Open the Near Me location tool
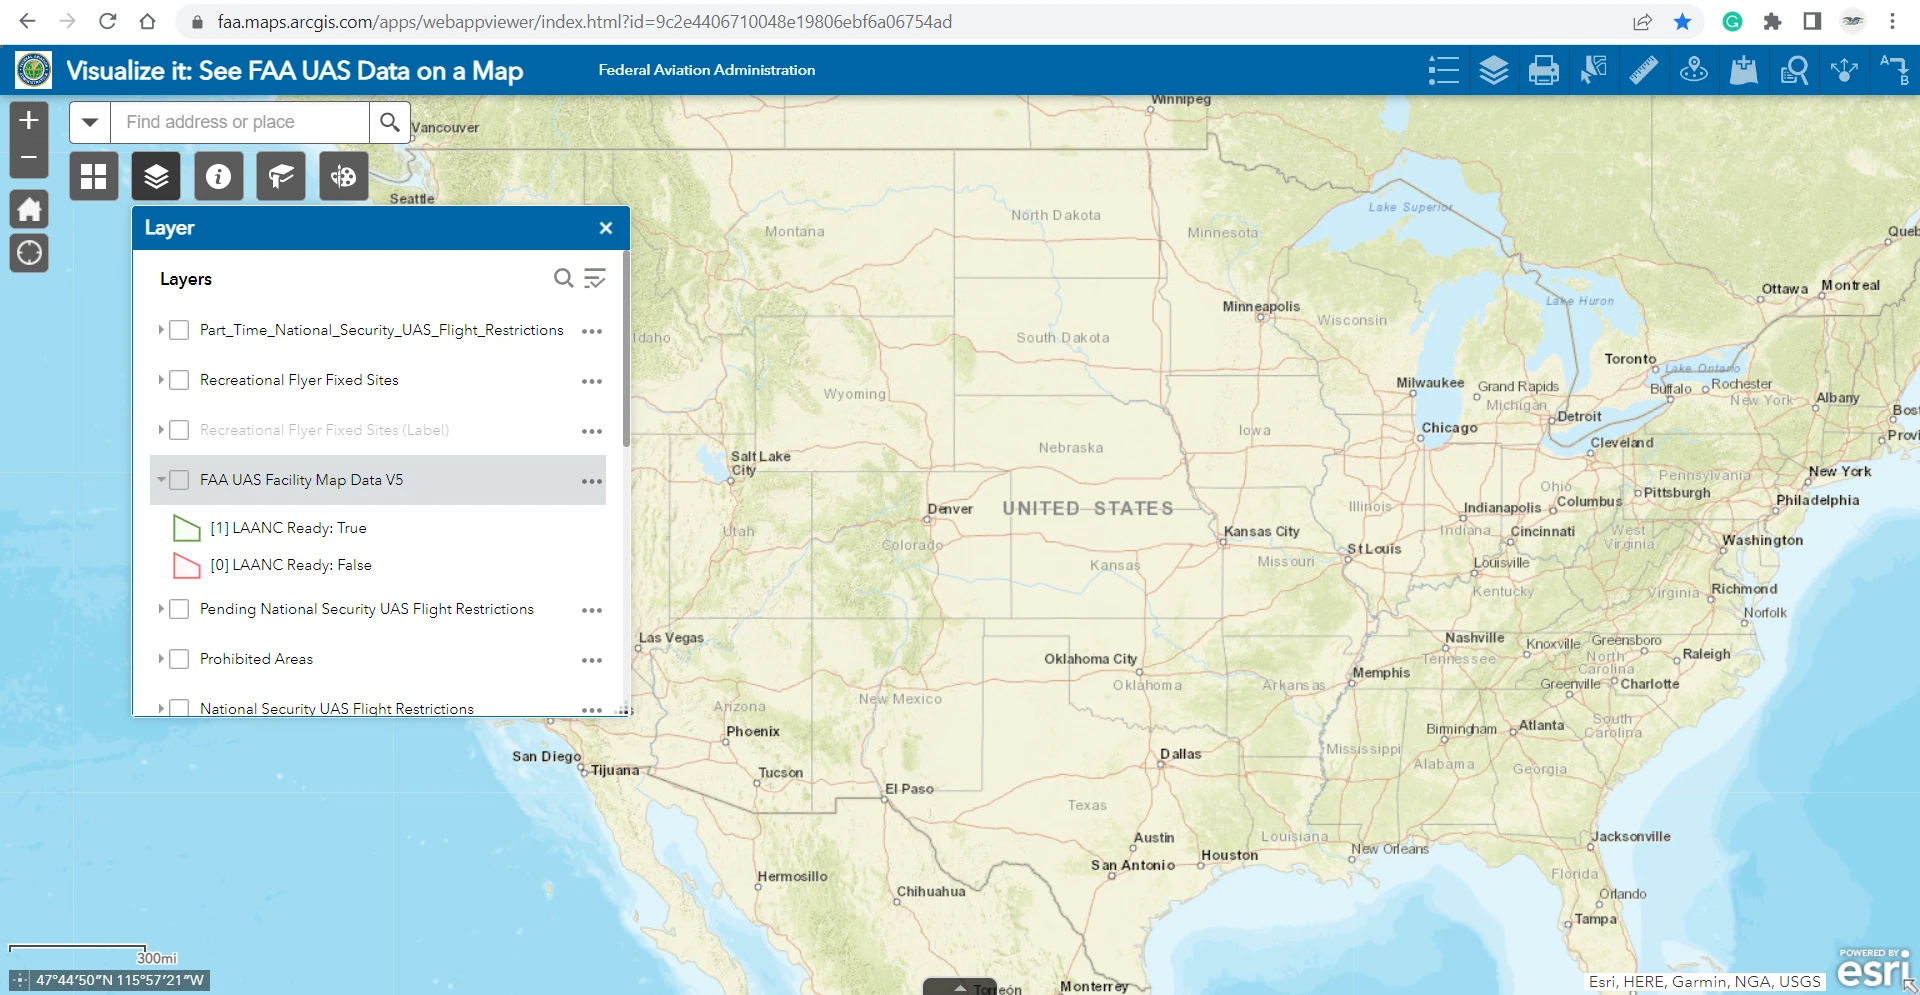Screen dimensions: 1920x995 click(1694, 70)
